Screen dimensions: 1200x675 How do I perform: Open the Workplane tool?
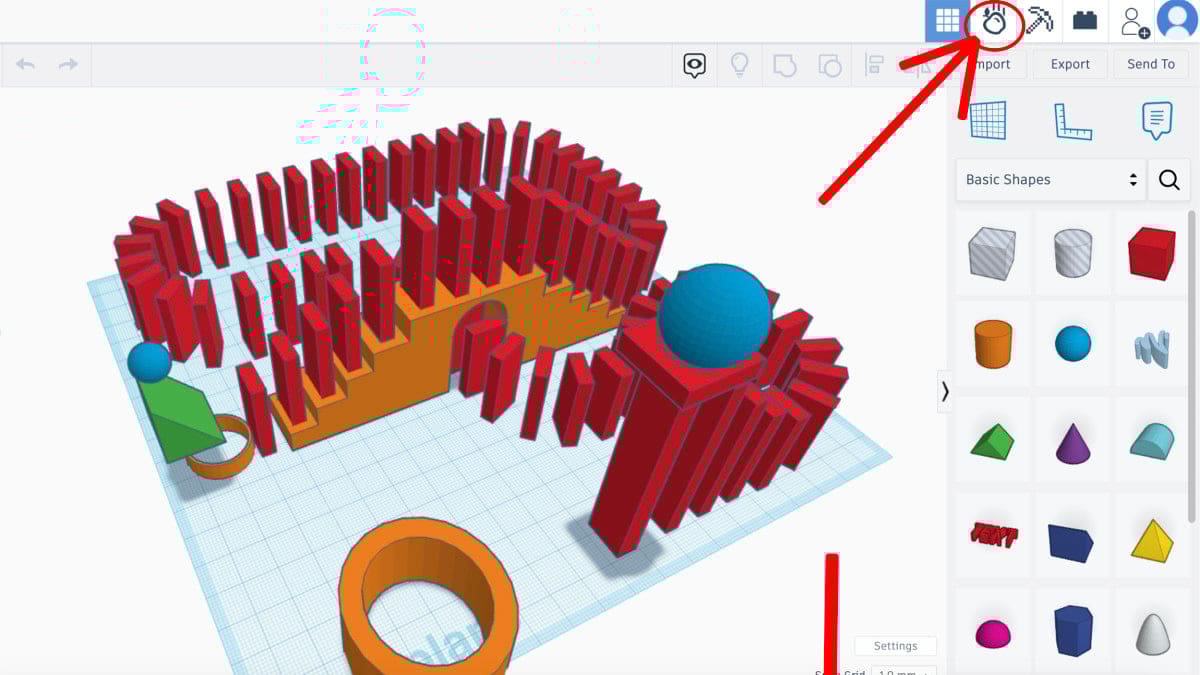(988, 120)
